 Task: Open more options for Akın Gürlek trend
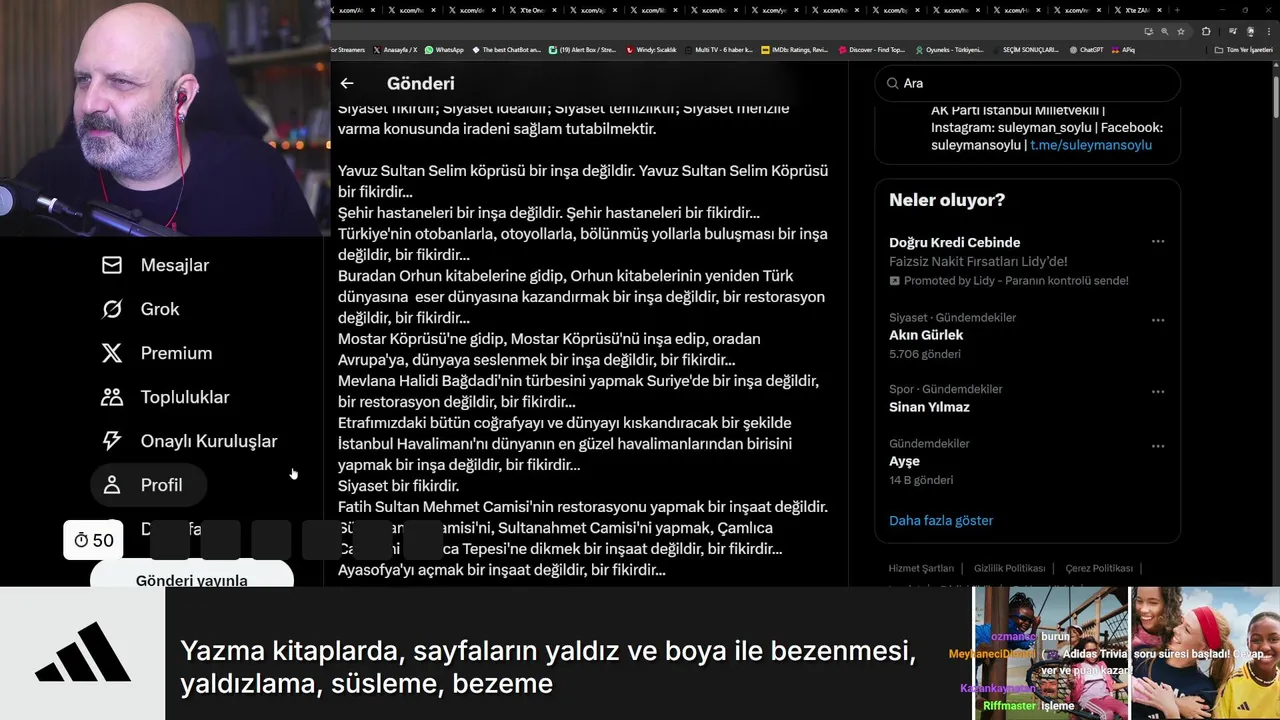pyautogui.click(x=1157, y=320)
